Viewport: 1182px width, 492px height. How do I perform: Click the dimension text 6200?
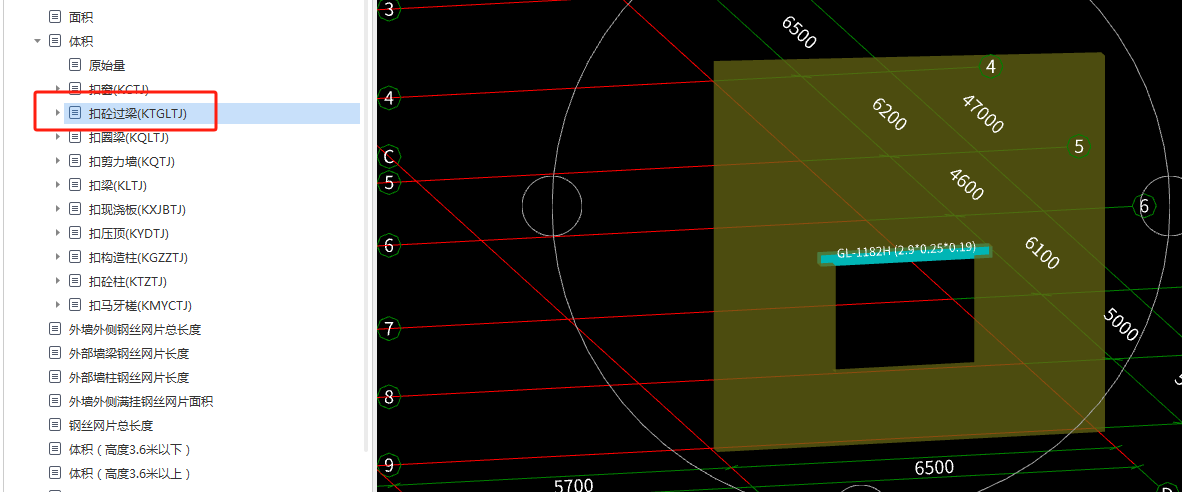(x=889, y=115)
